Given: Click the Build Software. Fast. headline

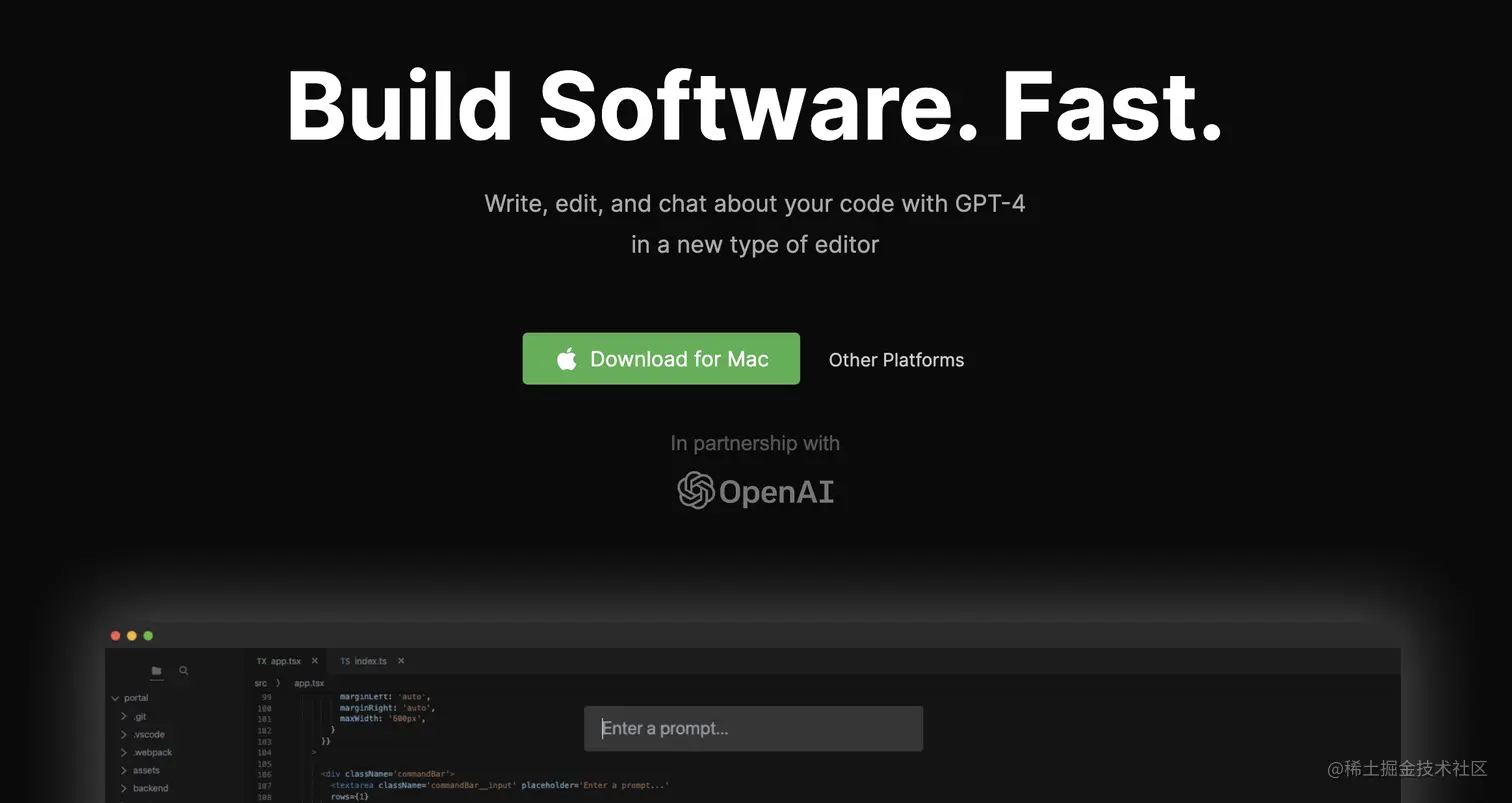Looking at the screenshot, I should click(755, 107).
